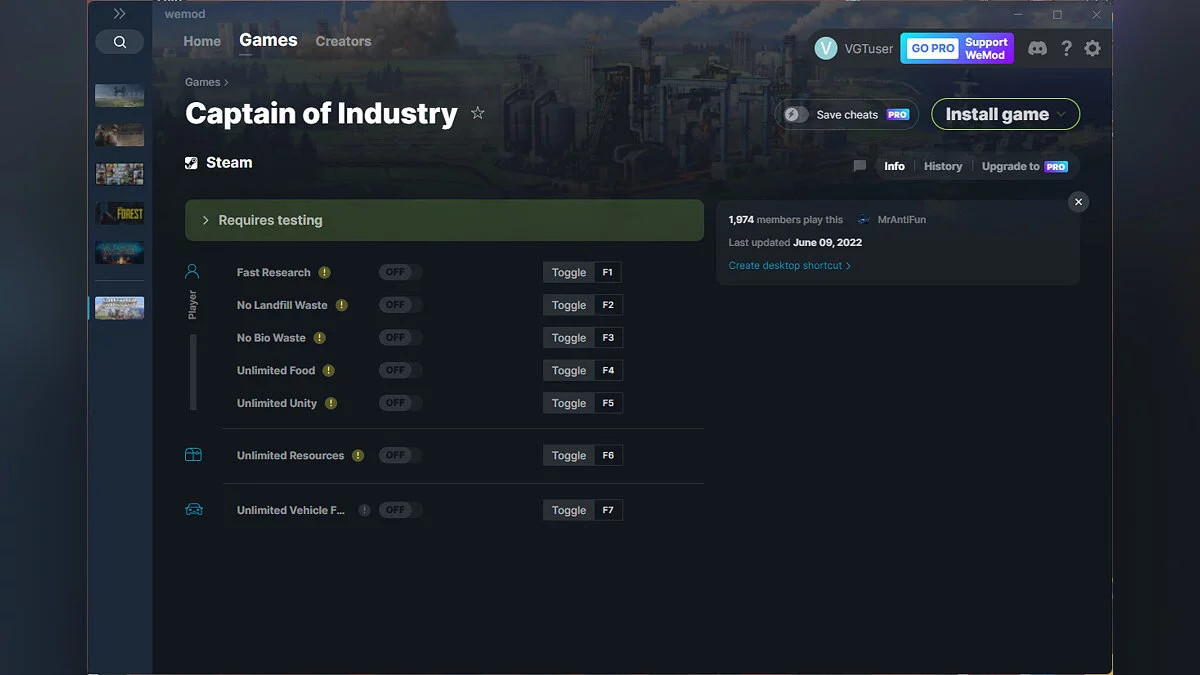Click the info icon beside Unlimited Vehicle F...
Image resolution: width=1200 pixels, height=675 pixels.
point(364,510)
